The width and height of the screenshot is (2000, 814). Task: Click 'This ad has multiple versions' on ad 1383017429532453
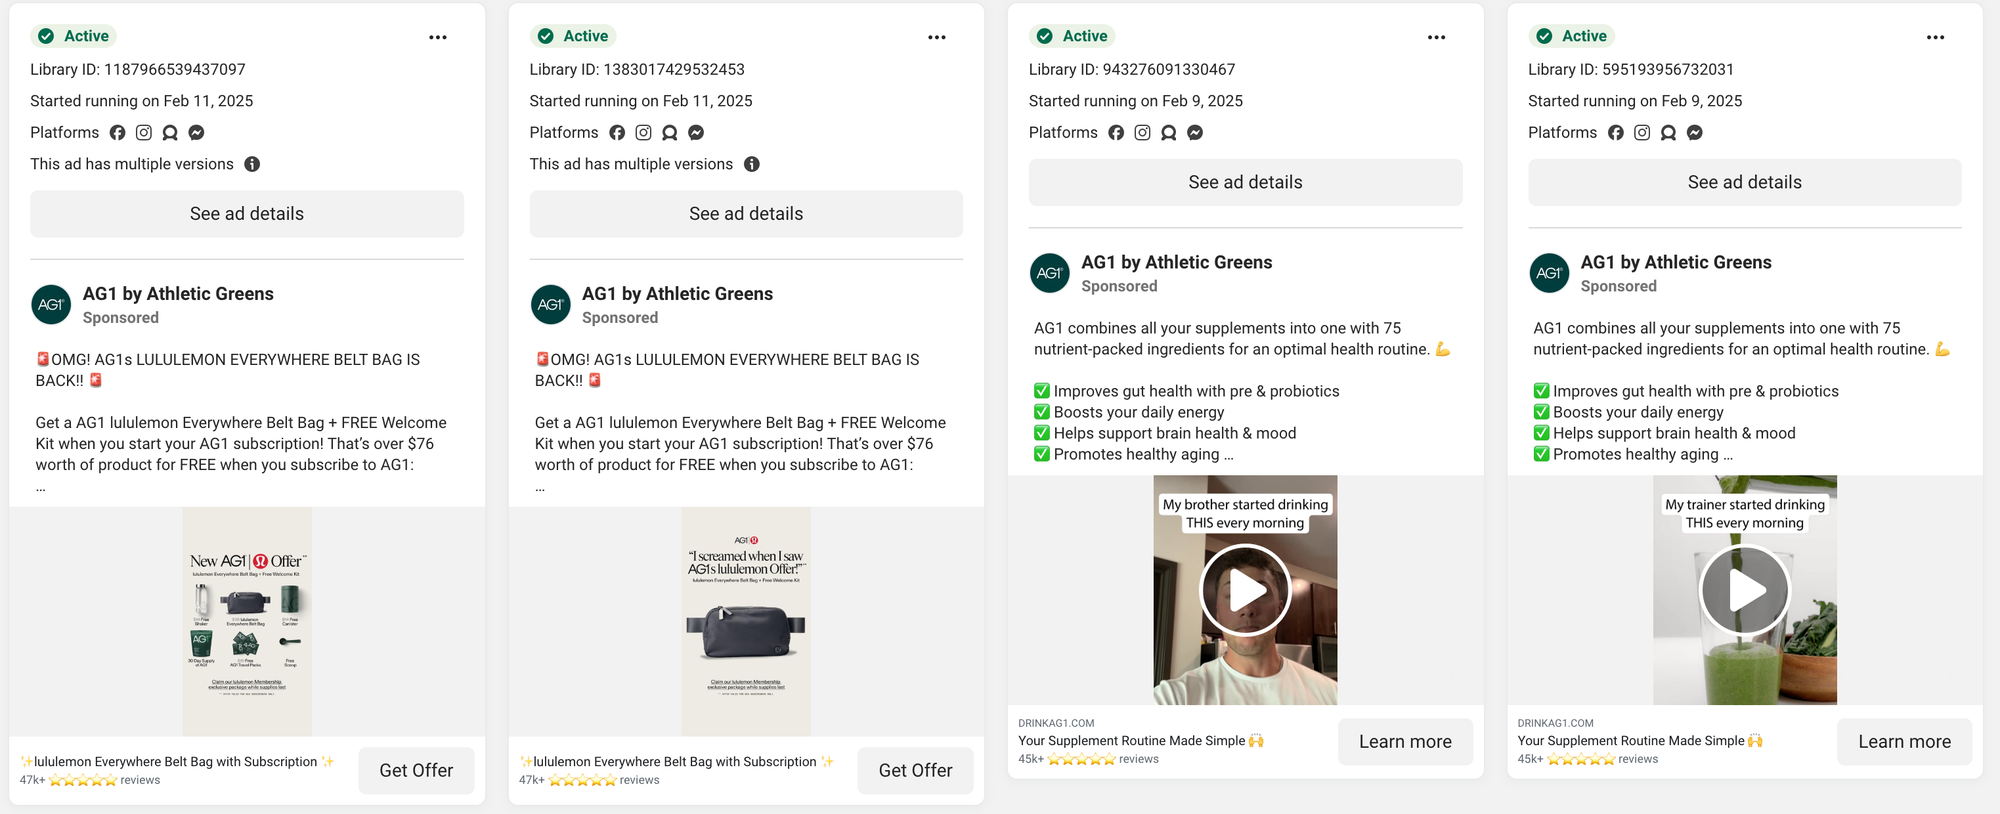click(631, 164)
